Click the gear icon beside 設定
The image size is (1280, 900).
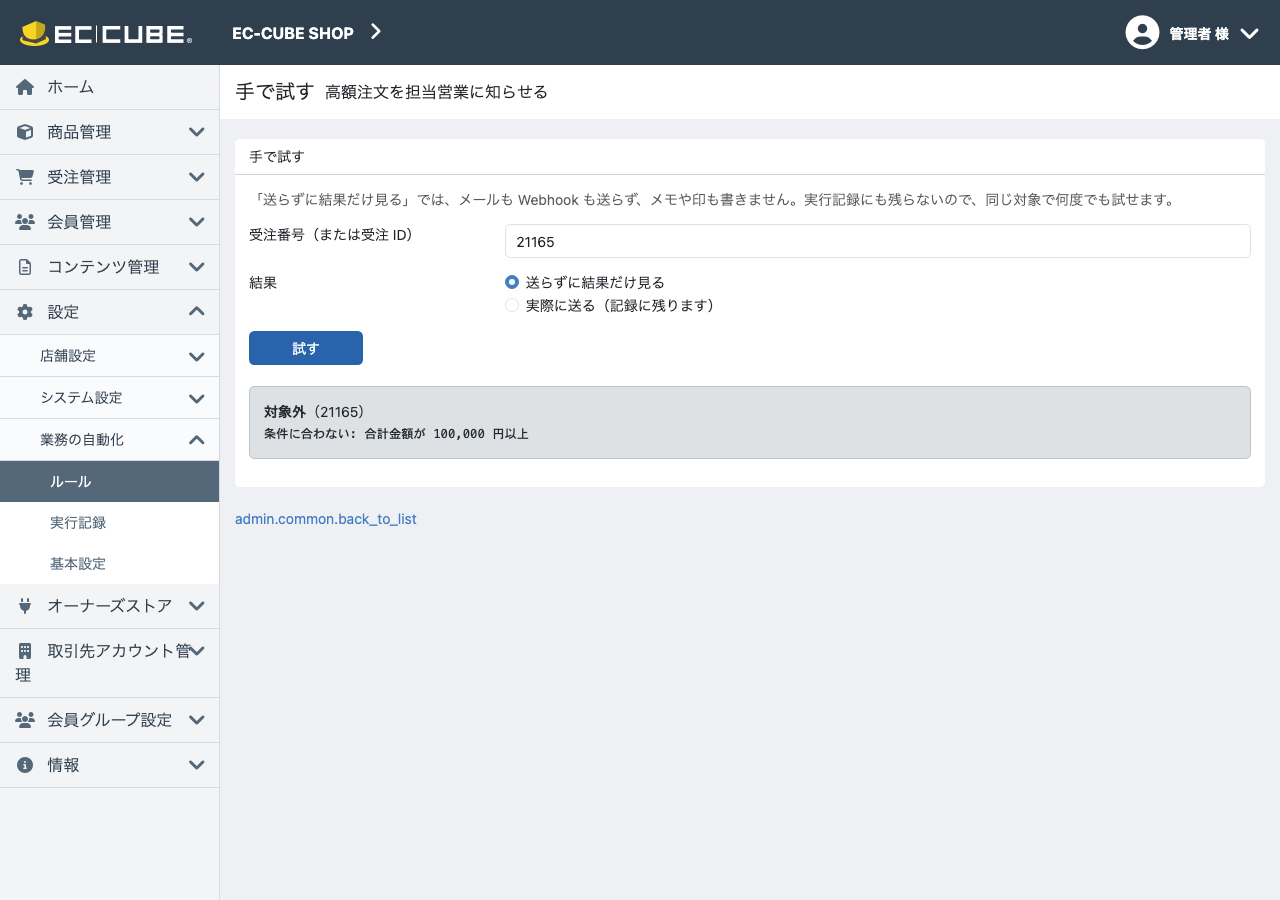click(x=25, y=312)
